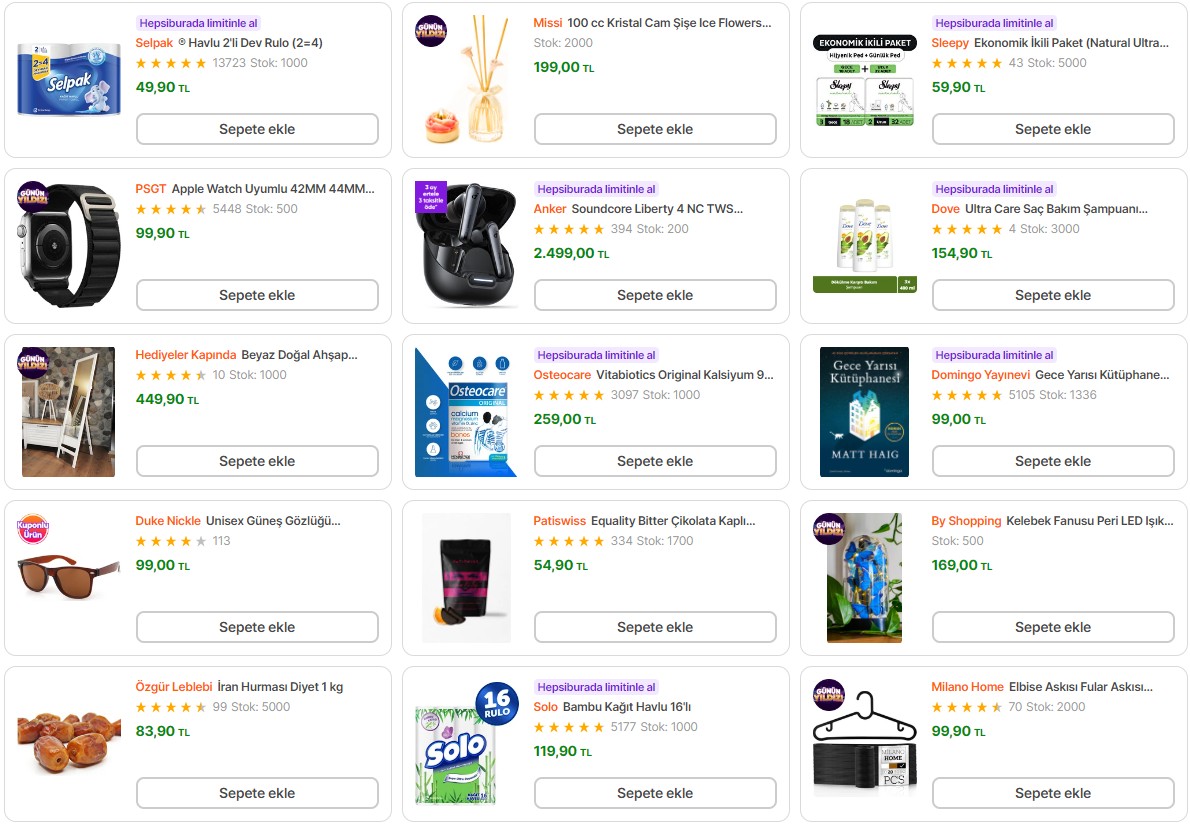Click the Günün Yıldızı badge on Missi product
1190x828 pixels.
431,31
